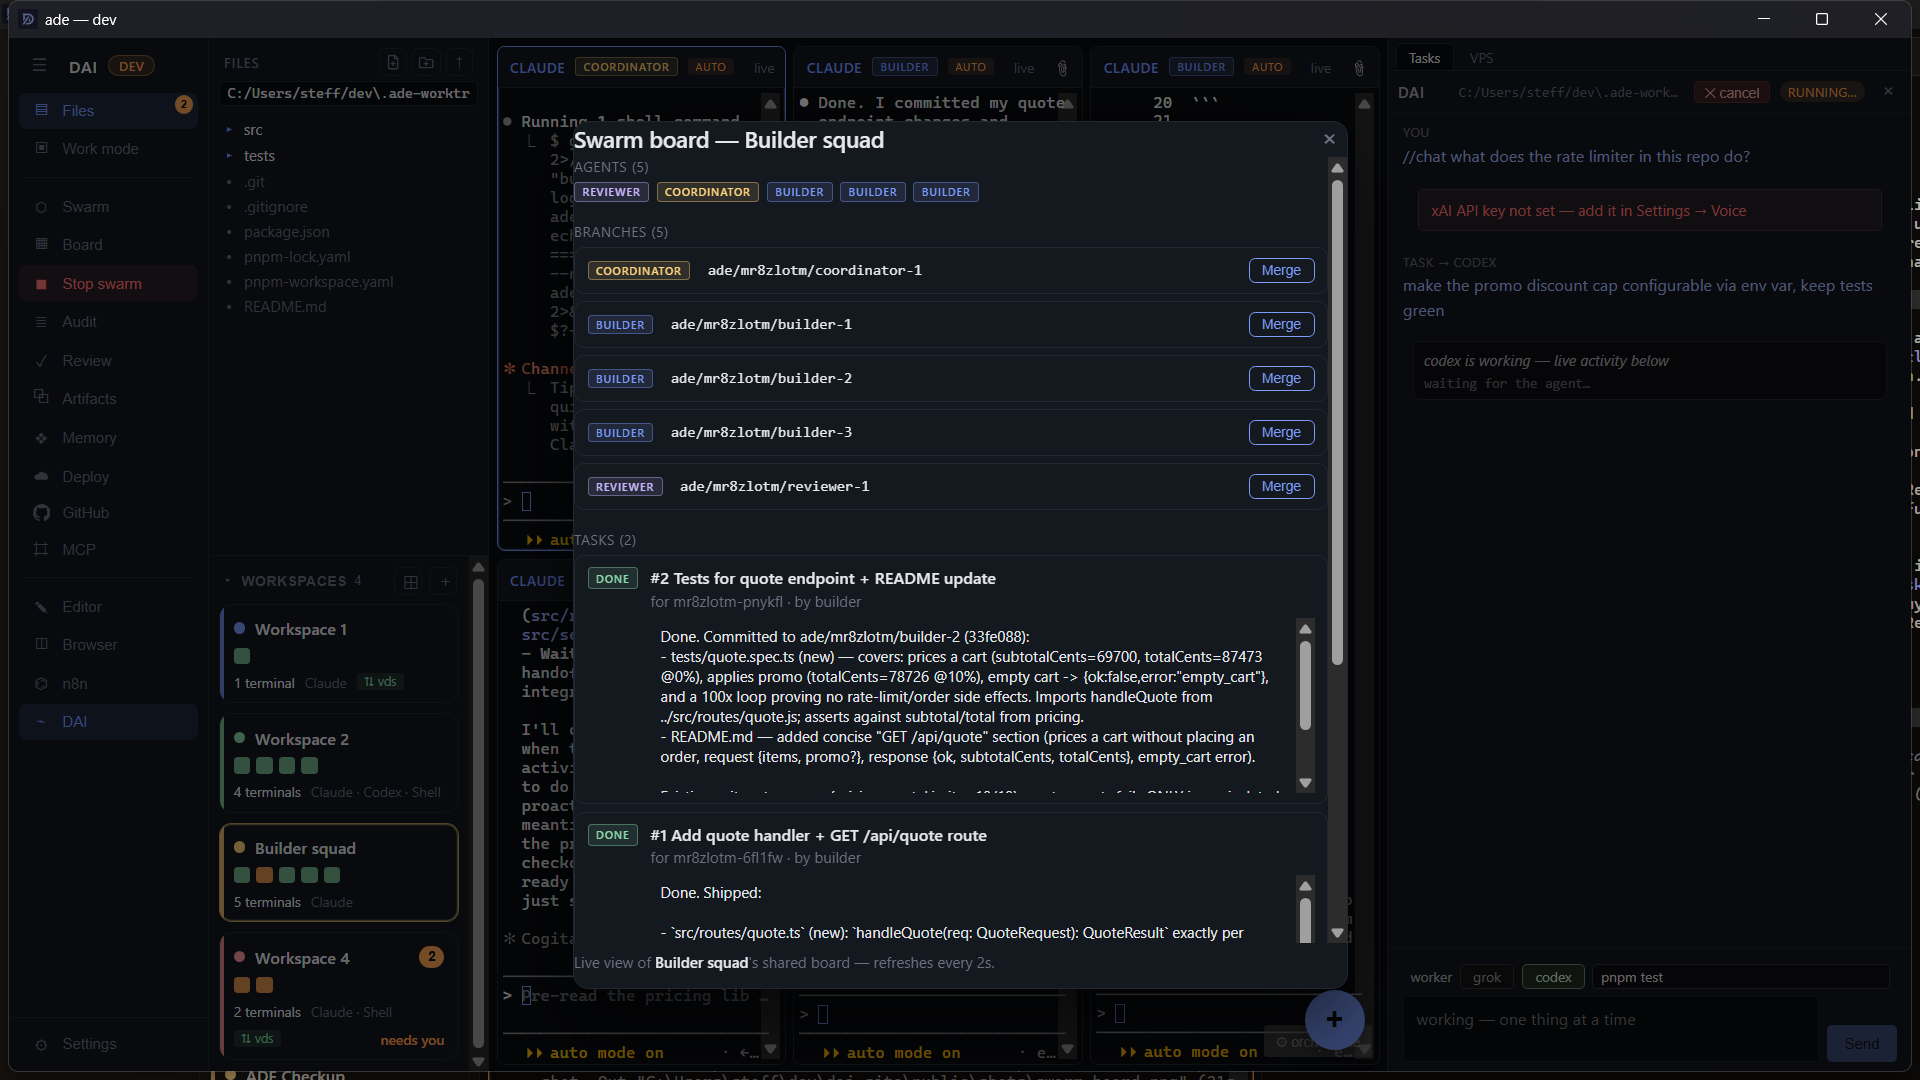This screenshot has height=1080, width=1920.
Task: Expand the src folder
Action: pos(253,130)
